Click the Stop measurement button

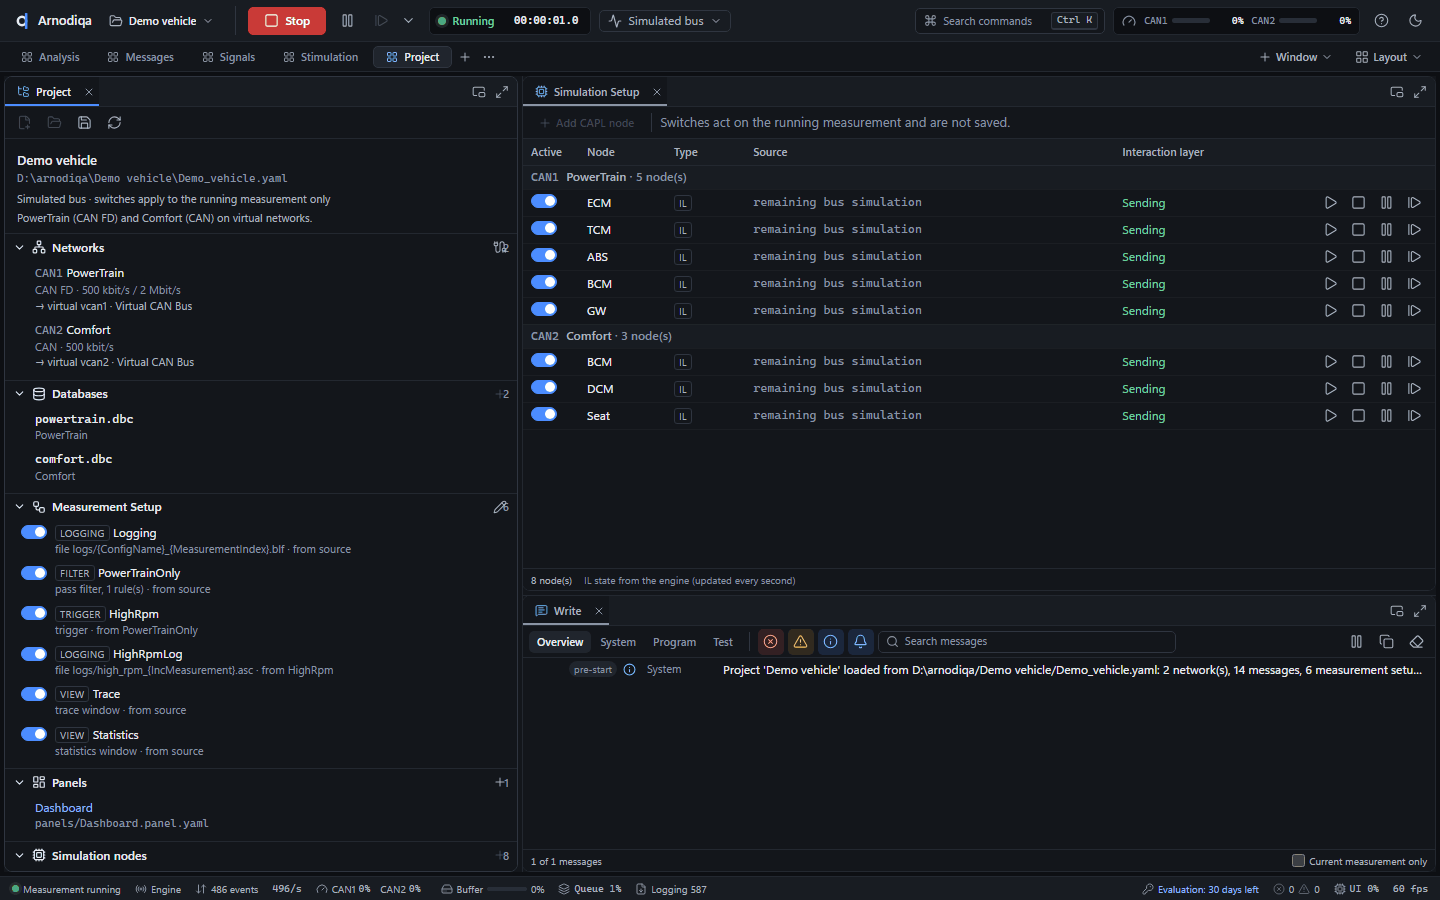pos(287,21)
